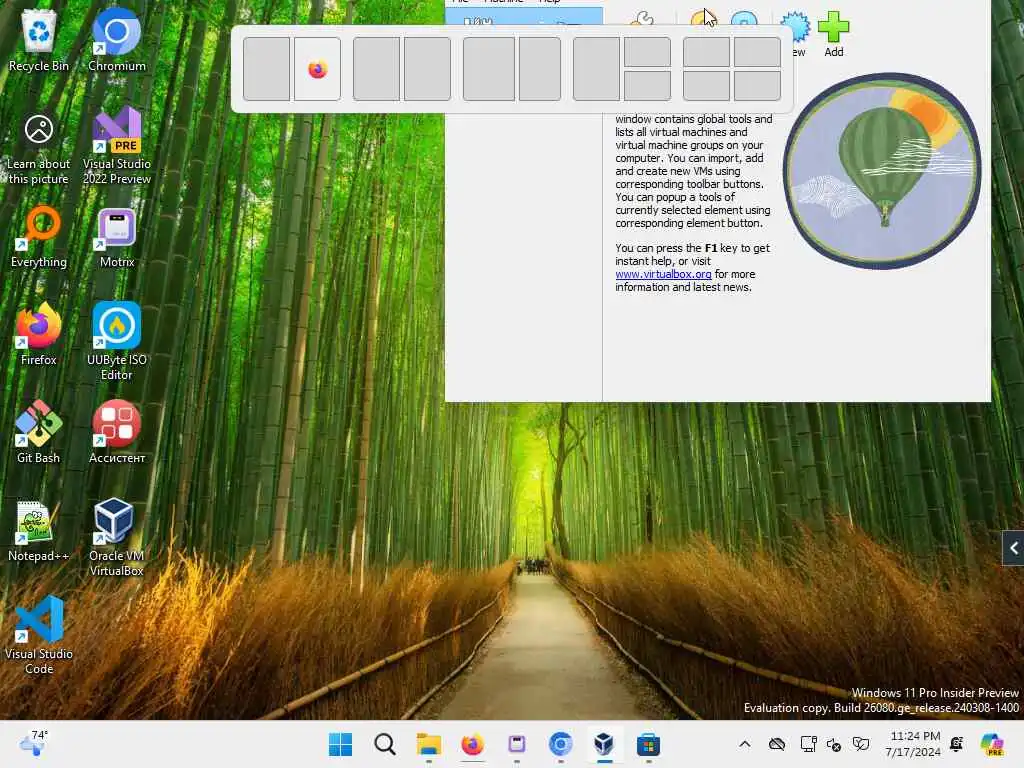Click the muted volume tray icon
The height and width of the screenshot is (768, 1024).
834,744
